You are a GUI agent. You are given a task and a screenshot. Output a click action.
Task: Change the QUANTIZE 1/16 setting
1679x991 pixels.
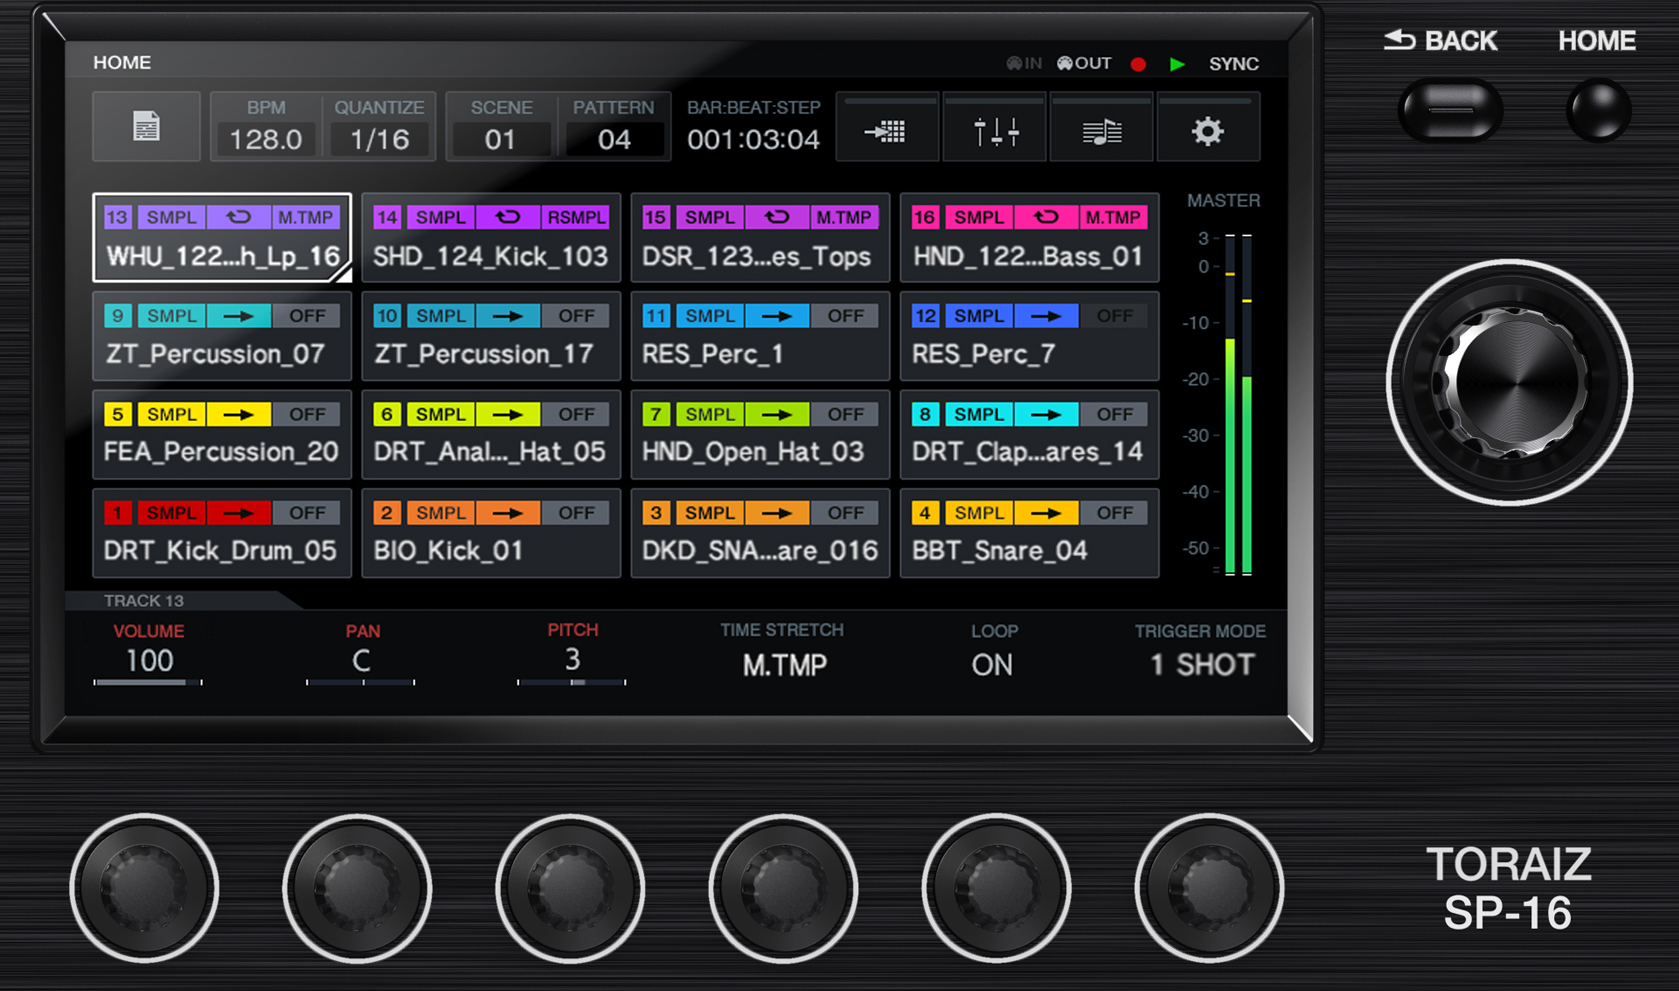click(x=380, y=127)
